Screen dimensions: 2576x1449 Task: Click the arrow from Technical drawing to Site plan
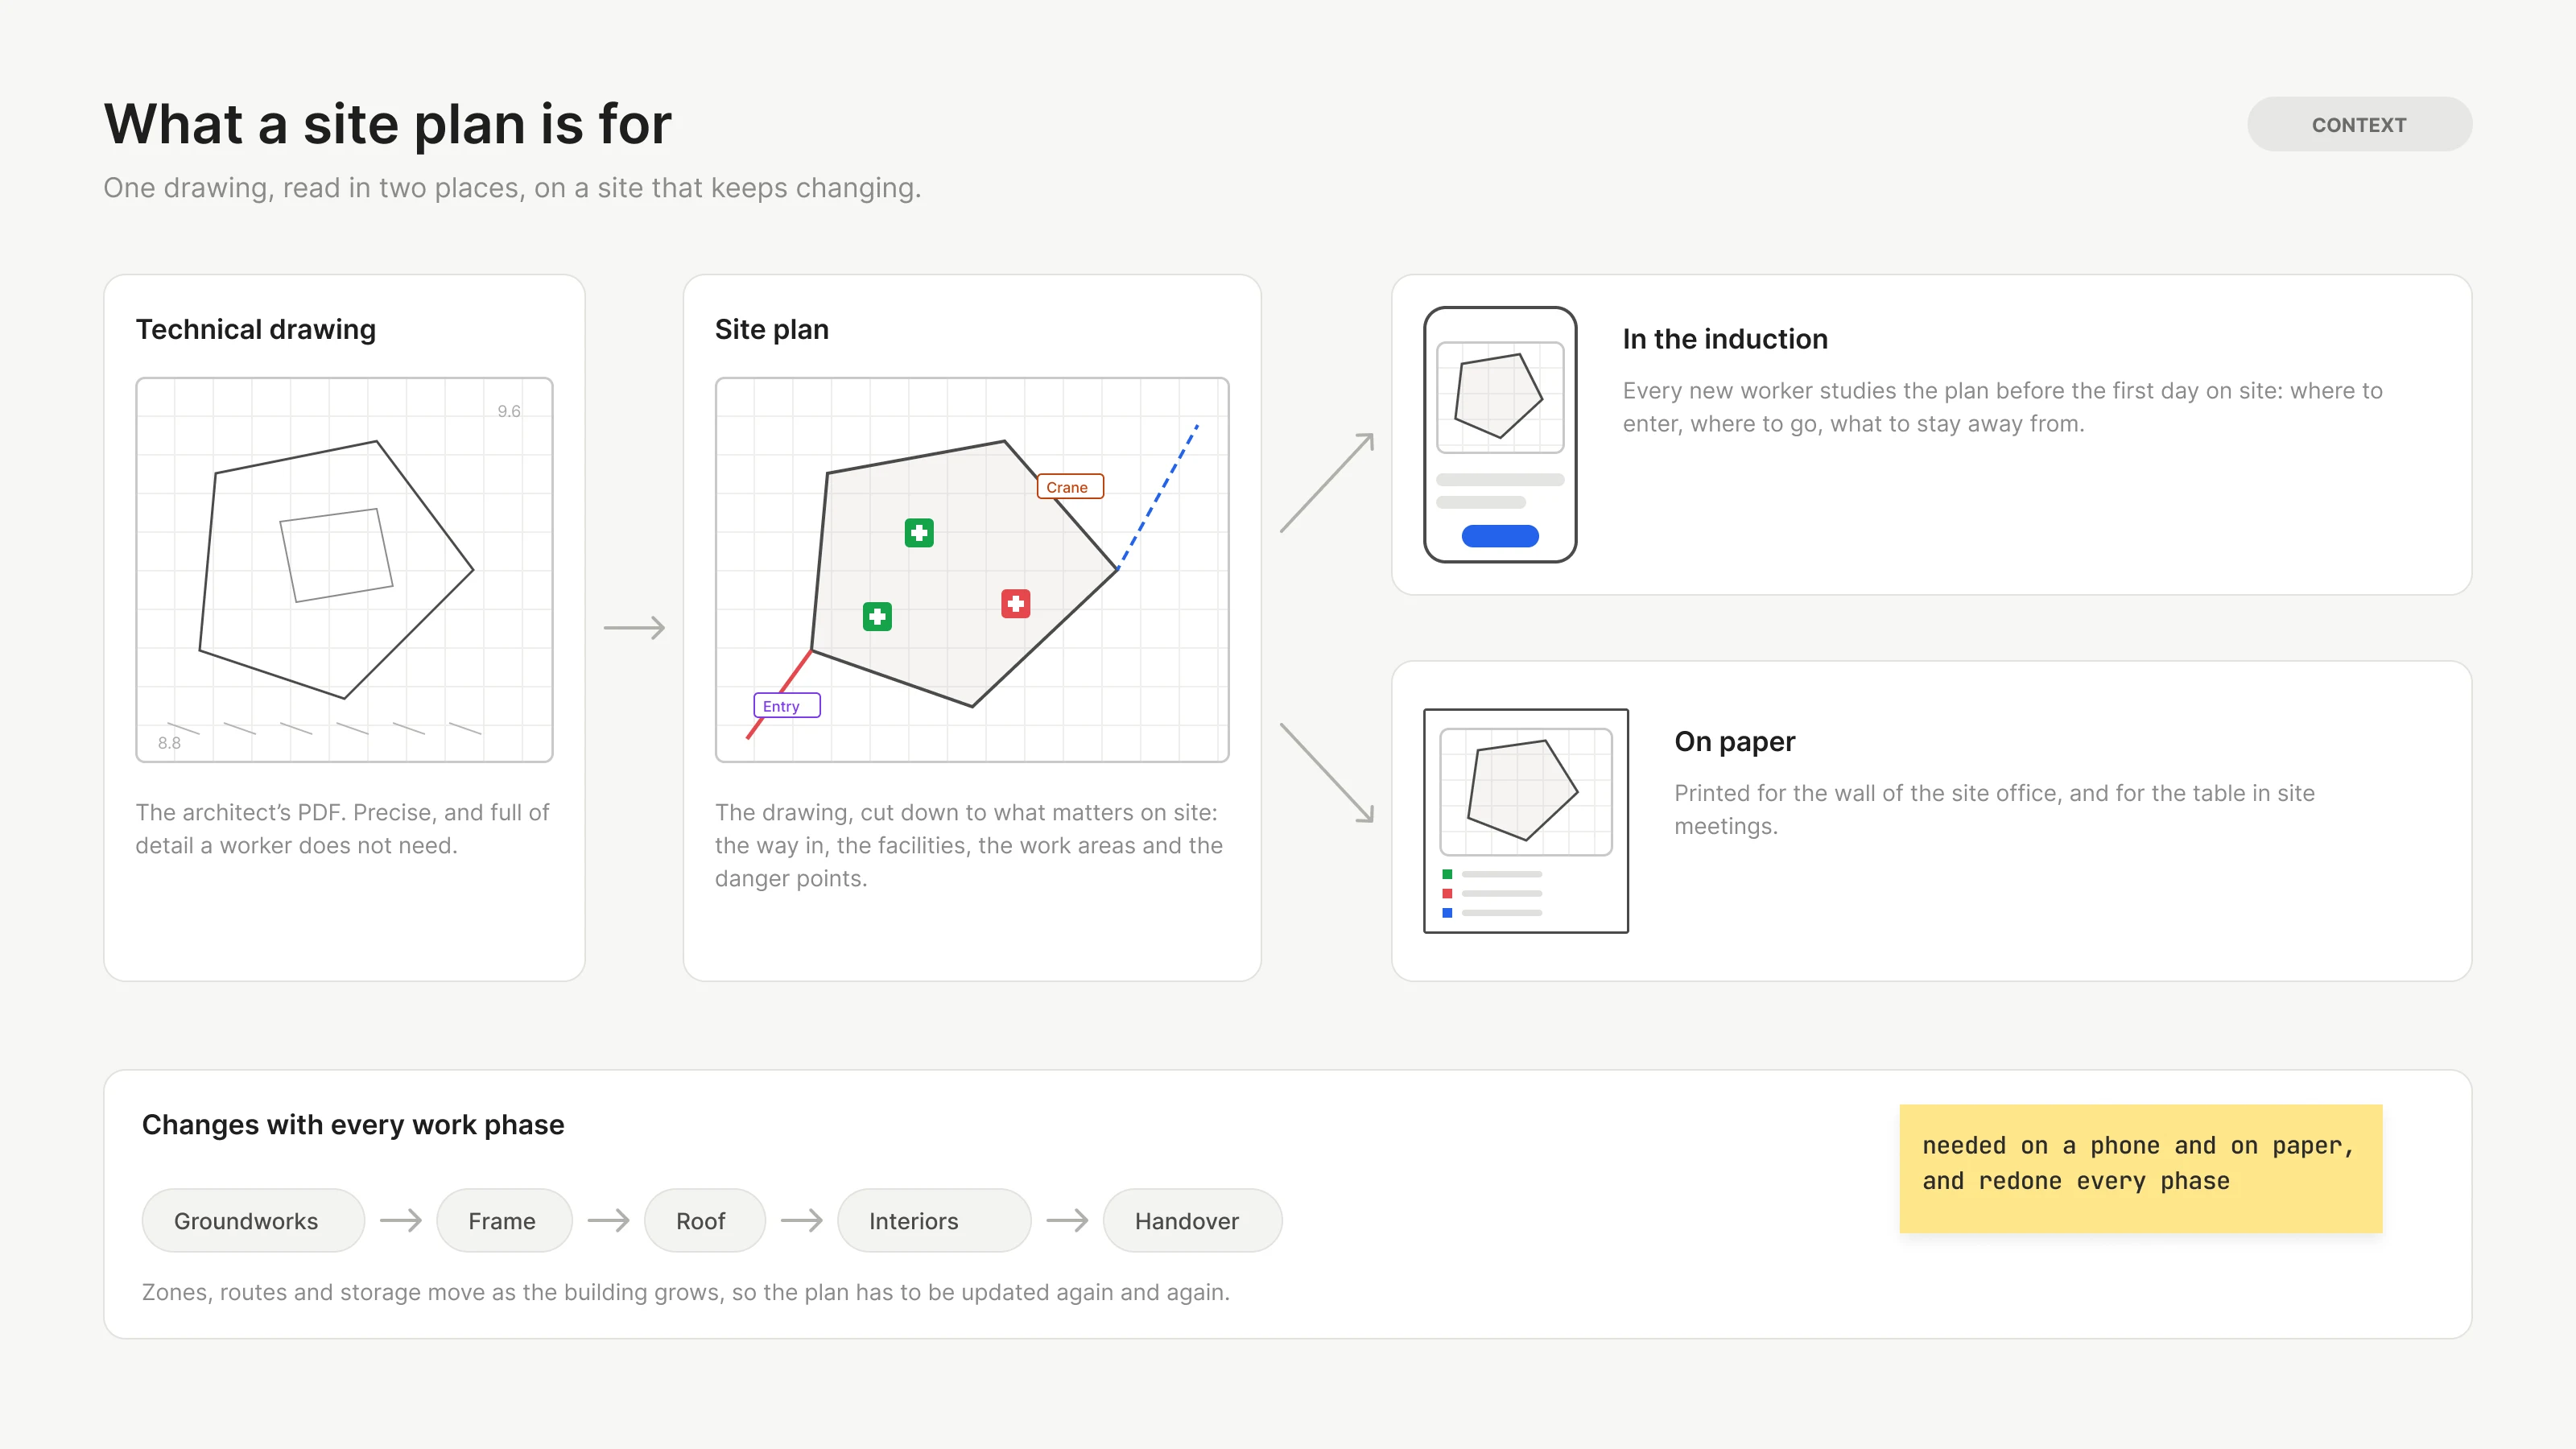pos(634,628)
